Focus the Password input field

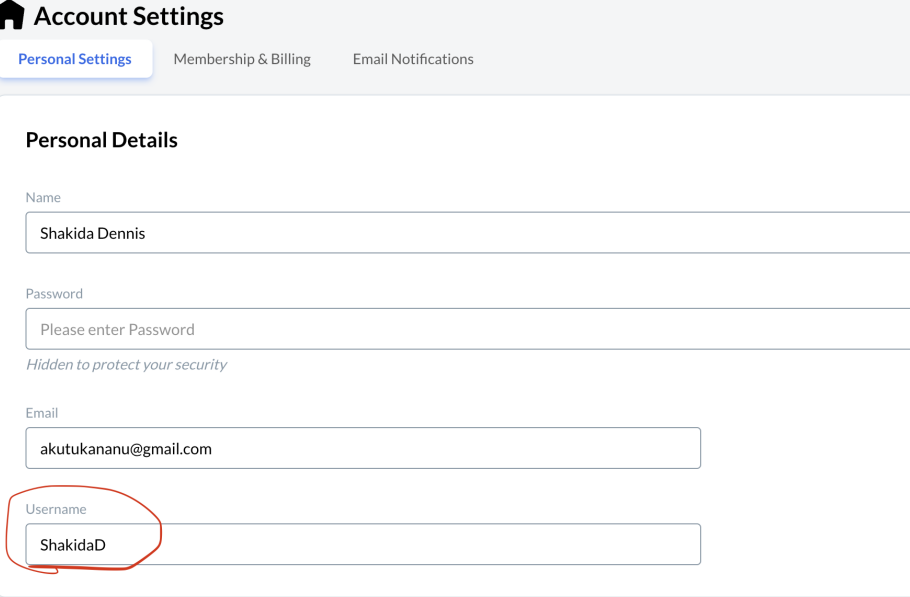[468, 329]
